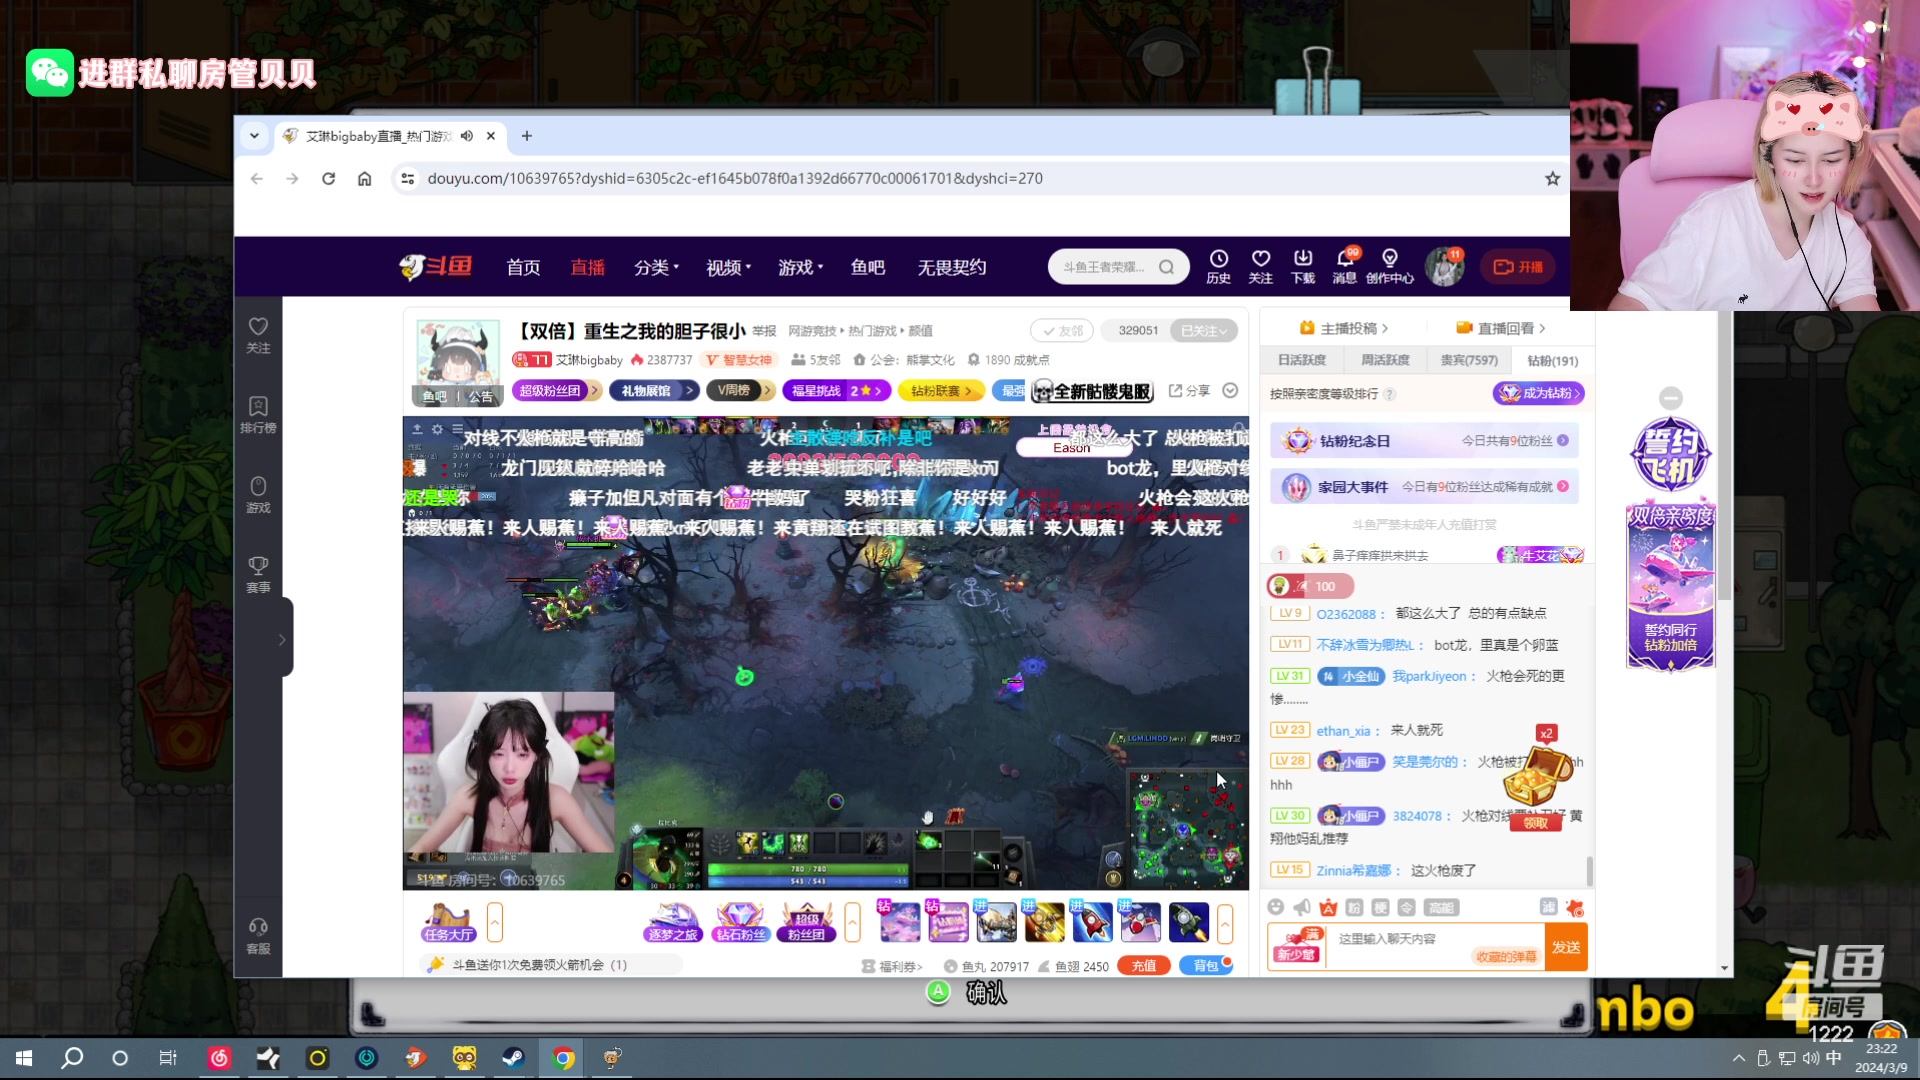Open the 钻石粉丝 diamond icon
This screenshot has width=1920, height=1080.
(x=740, y=922)
